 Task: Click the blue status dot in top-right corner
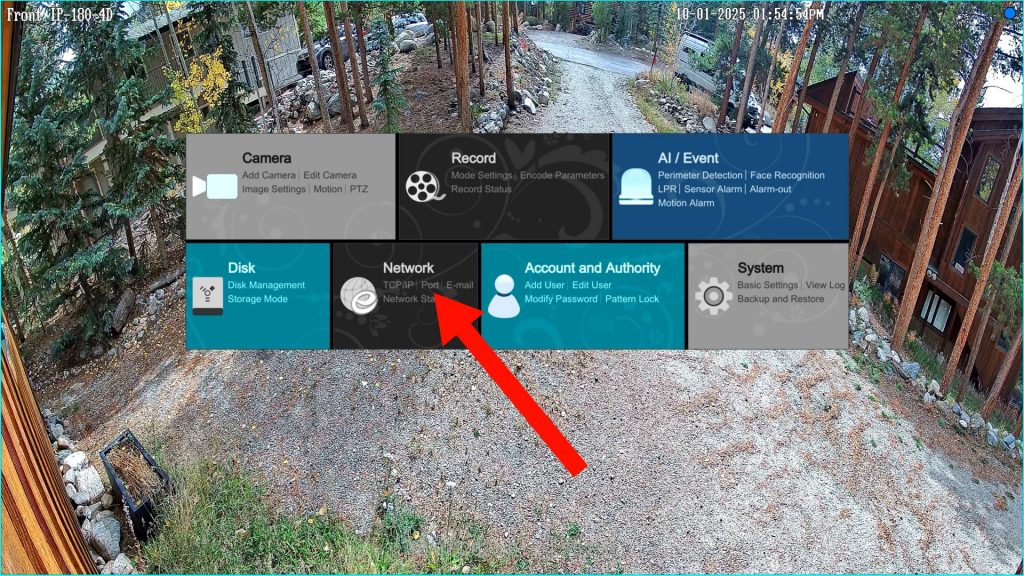(x=1010, y=12)
